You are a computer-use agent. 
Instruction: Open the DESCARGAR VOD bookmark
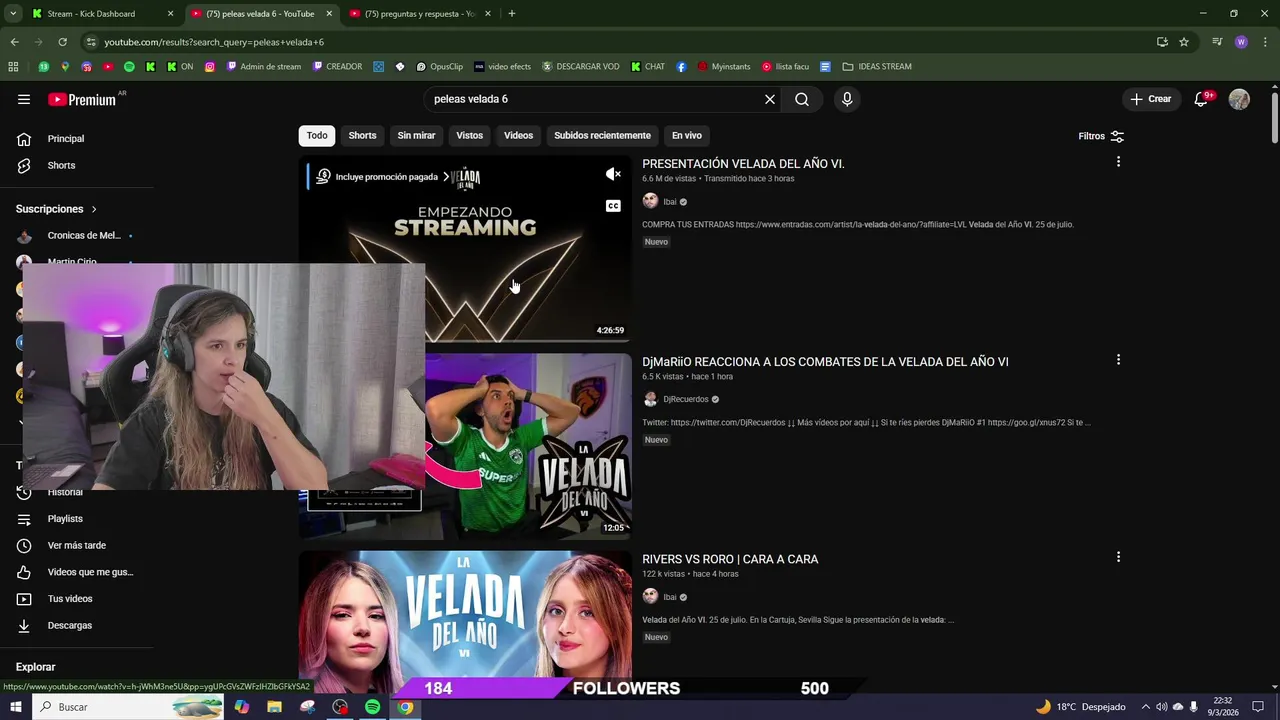pyautogui.click(x=580, y=67)
